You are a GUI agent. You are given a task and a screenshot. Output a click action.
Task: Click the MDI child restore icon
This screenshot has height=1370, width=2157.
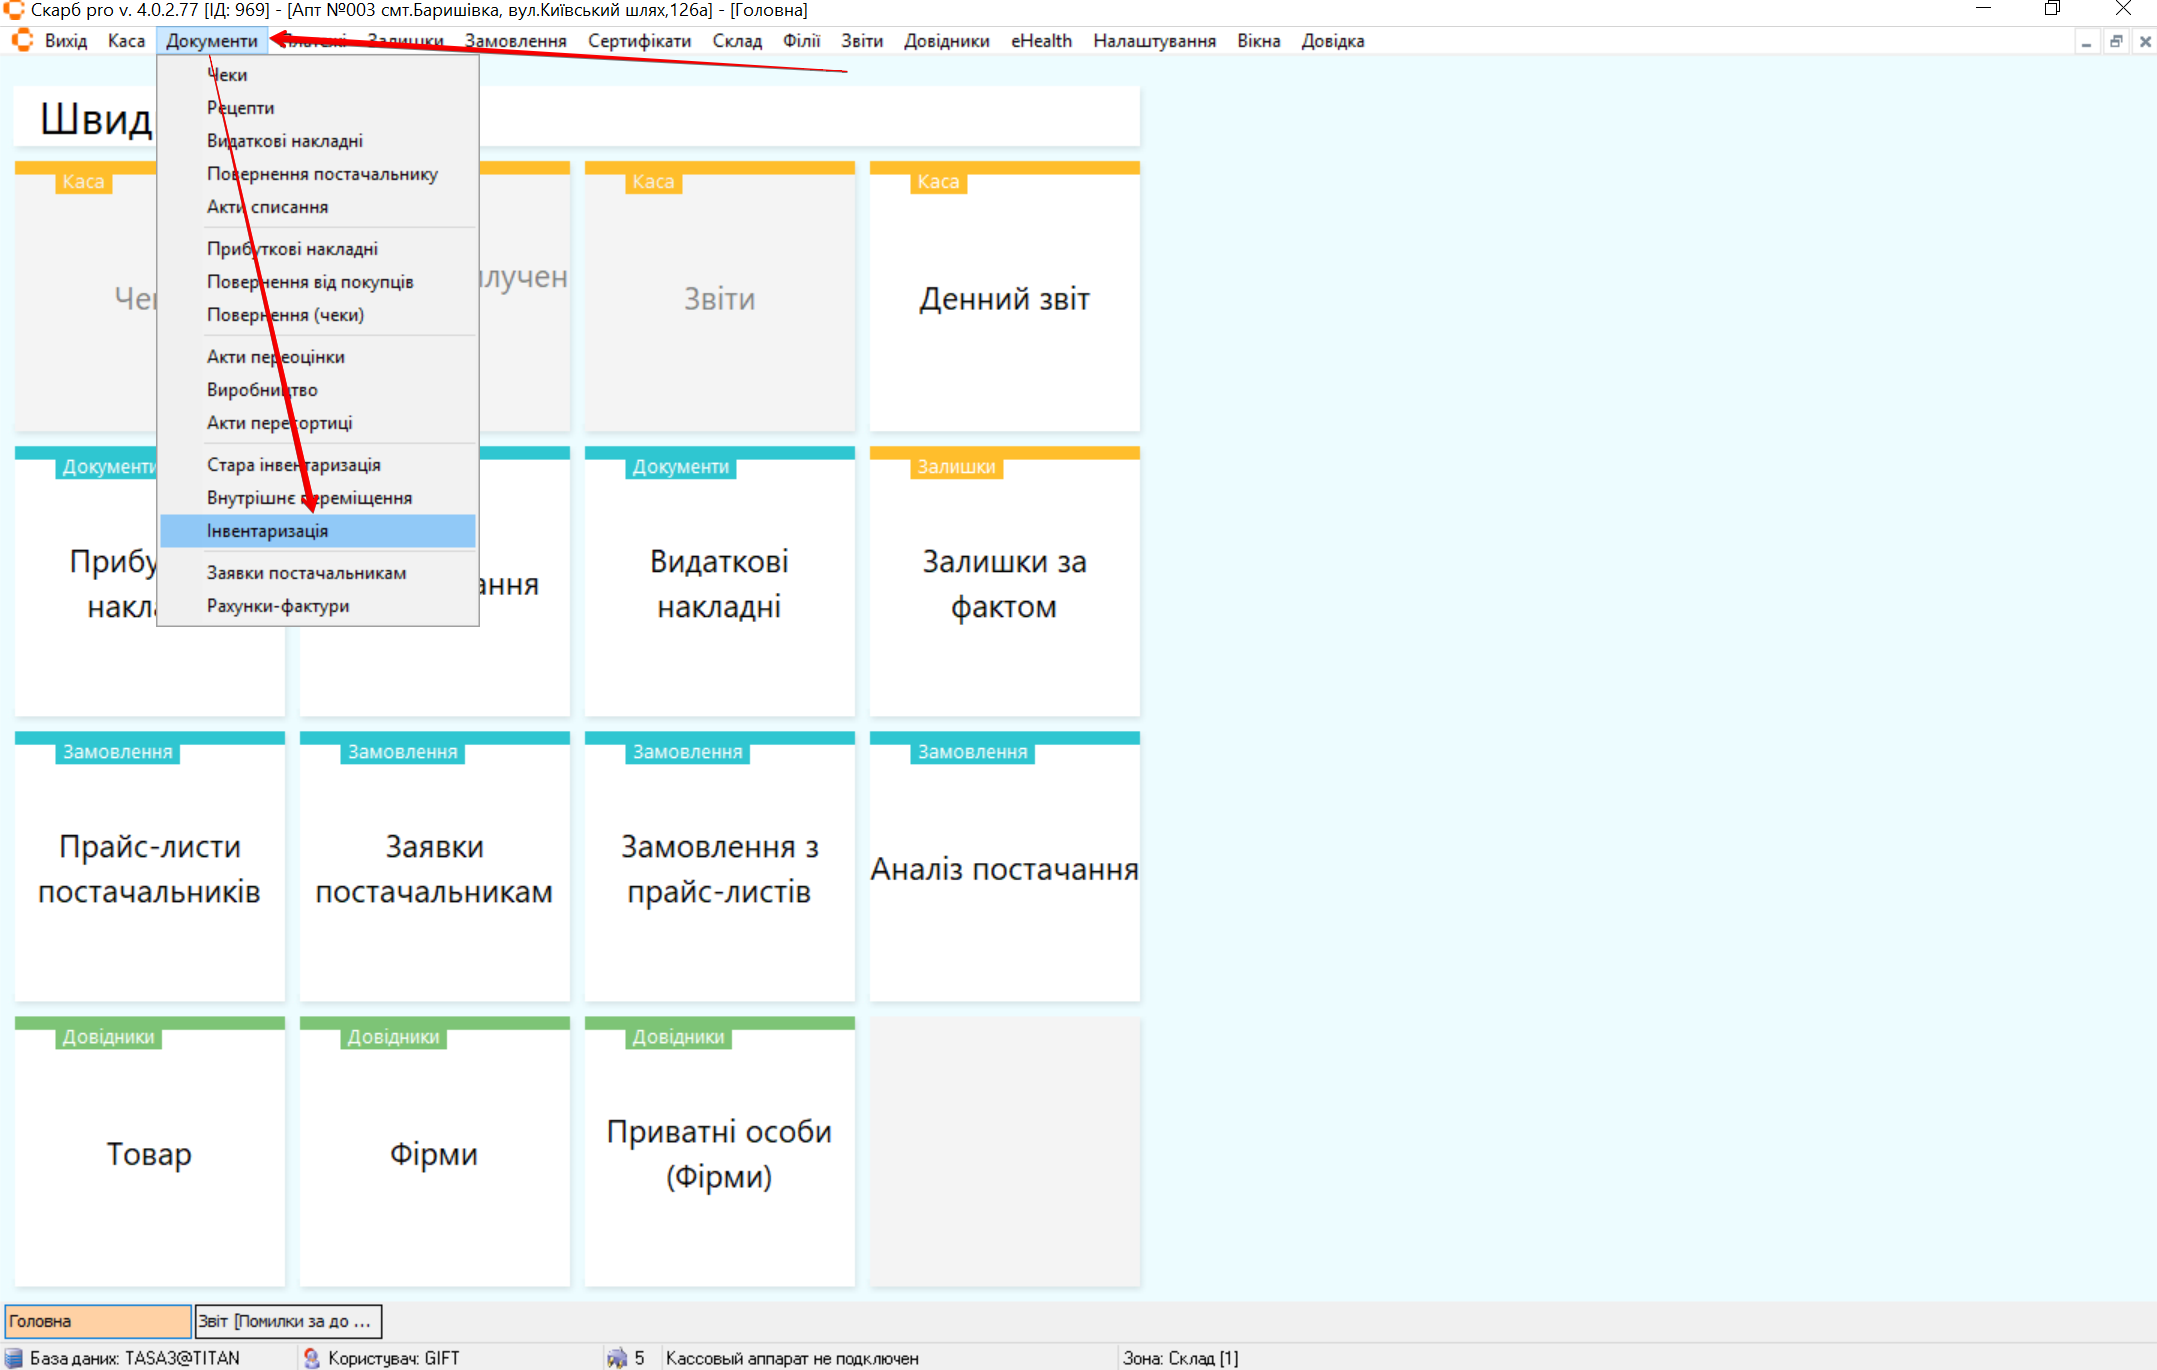point(2115,41)
